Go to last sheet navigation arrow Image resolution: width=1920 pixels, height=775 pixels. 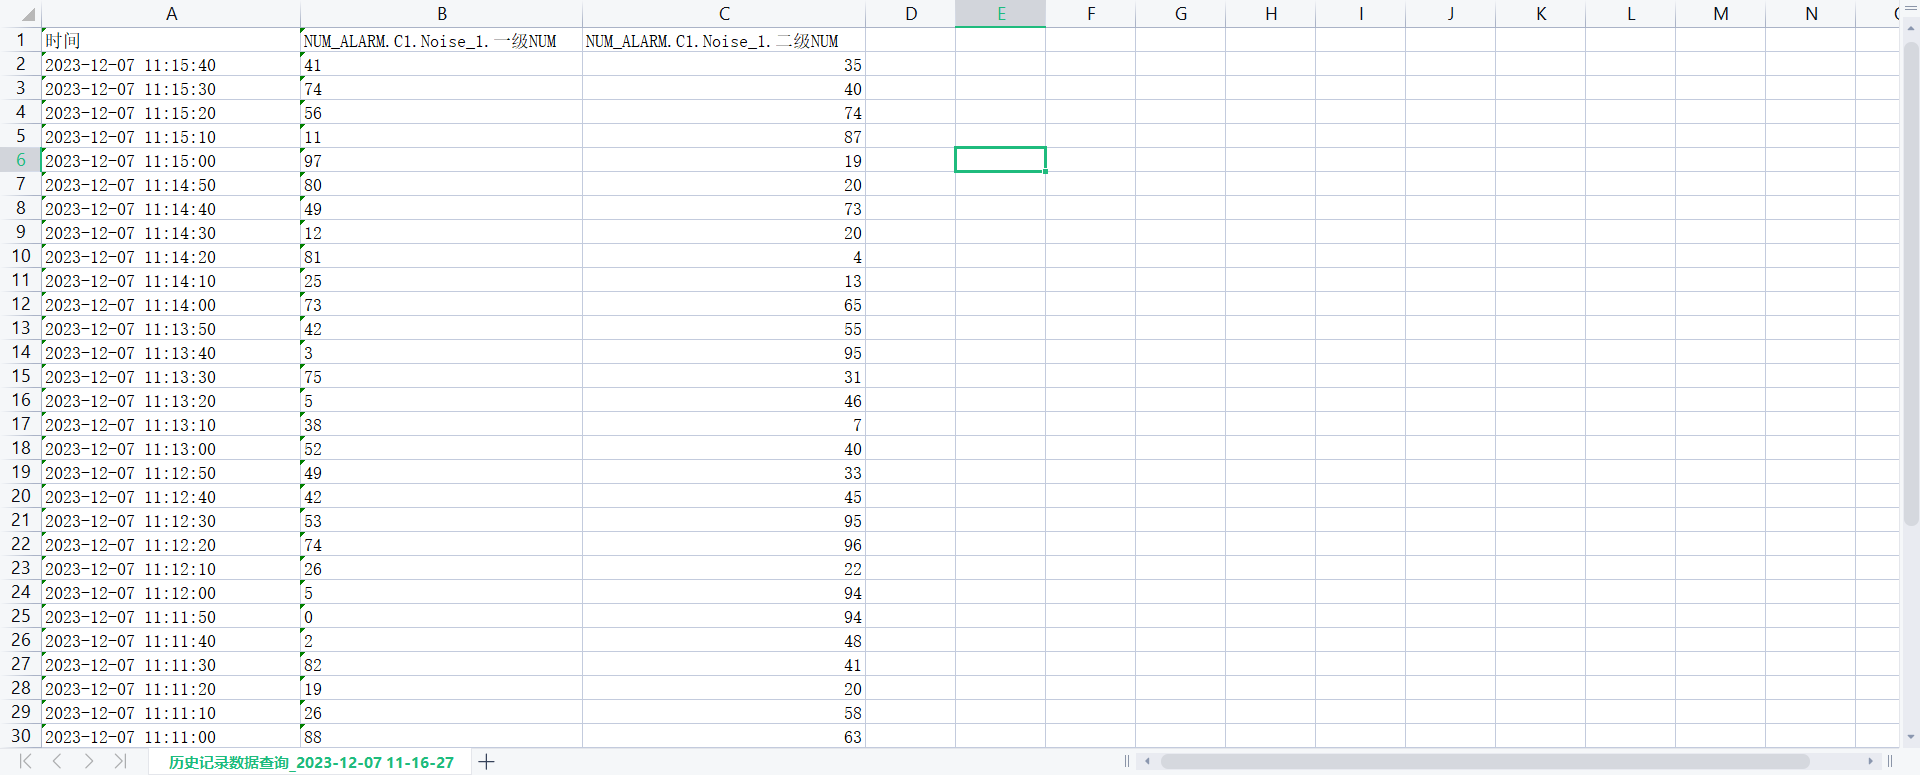[x=120, y=762]
